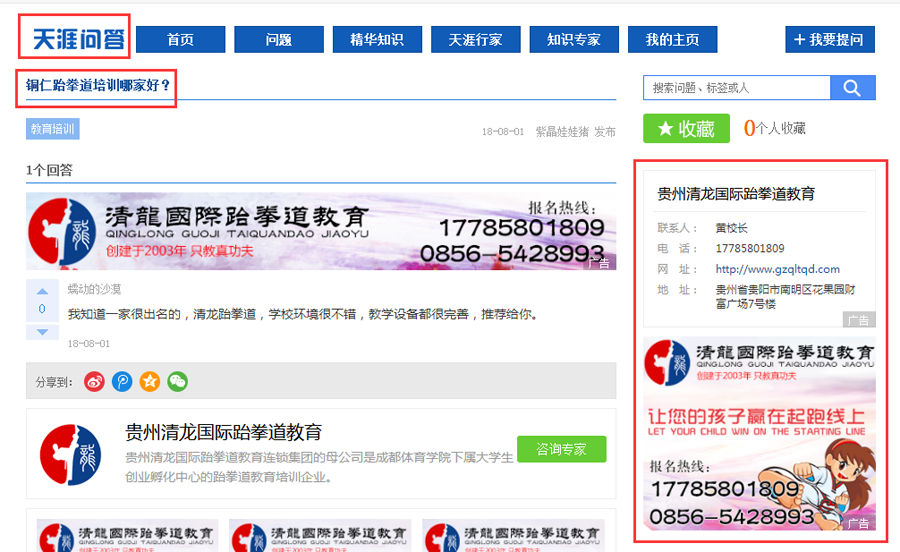This screenshot has height=552, width=900.
Task: Click sidebar ad 让您的孩子赢在起跑线上
Action: (x=759, y=433)
